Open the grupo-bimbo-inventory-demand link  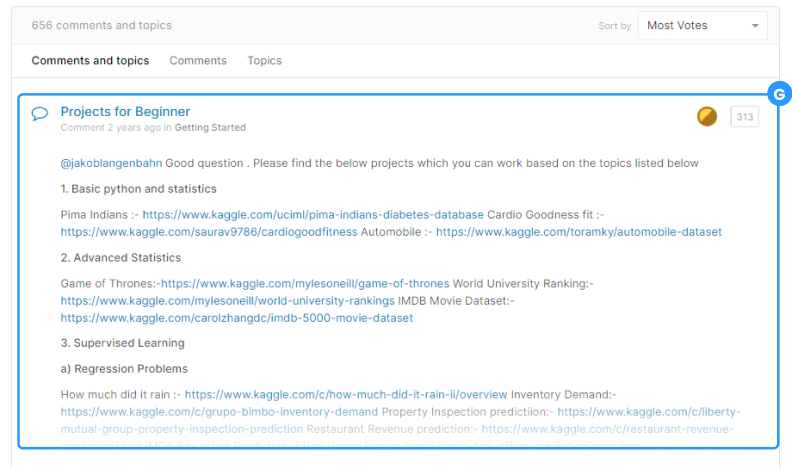click(219, 412)
